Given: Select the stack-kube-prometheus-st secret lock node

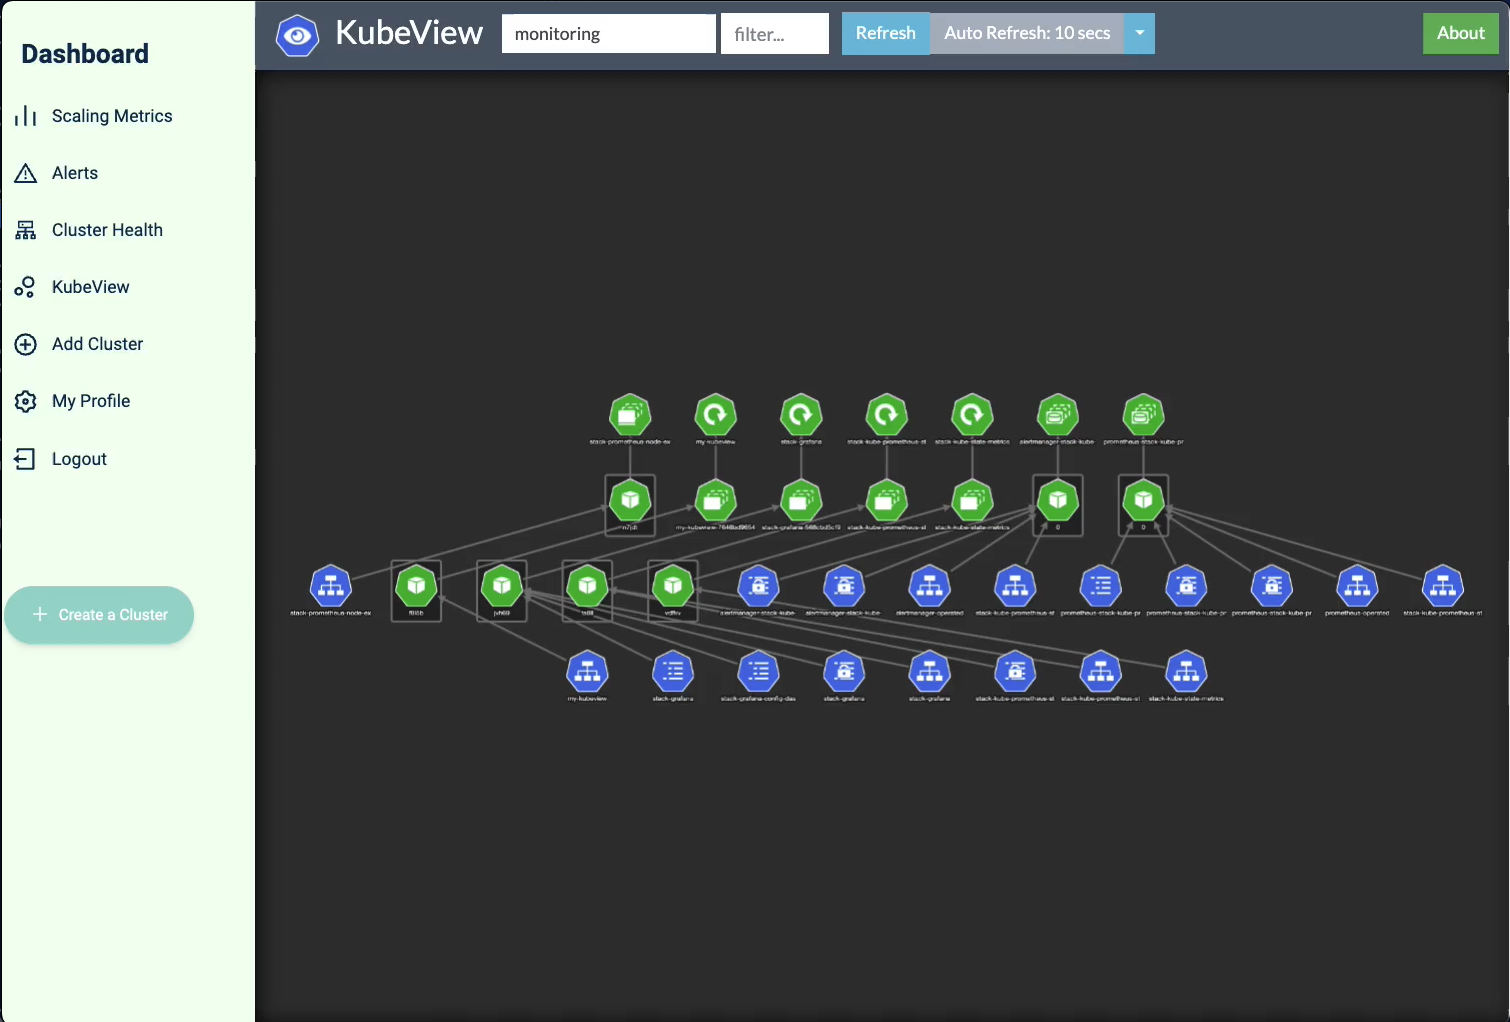Looking at the screenshot, I should pos(1015,672).
